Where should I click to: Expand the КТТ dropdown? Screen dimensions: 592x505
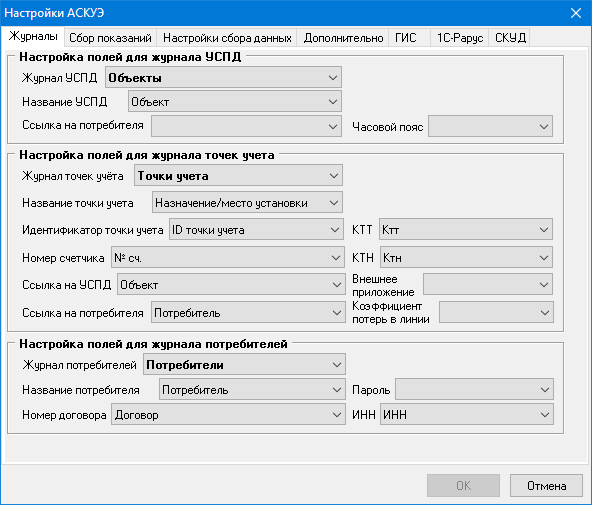click(x=466, y=229)
